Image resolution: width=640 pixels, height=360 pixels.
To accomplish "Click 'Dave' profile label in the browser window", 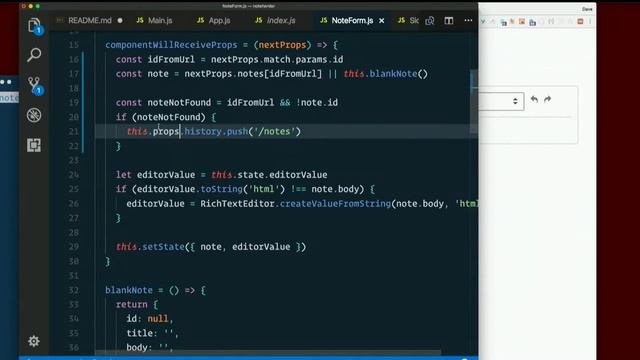I will click(587, 9).
